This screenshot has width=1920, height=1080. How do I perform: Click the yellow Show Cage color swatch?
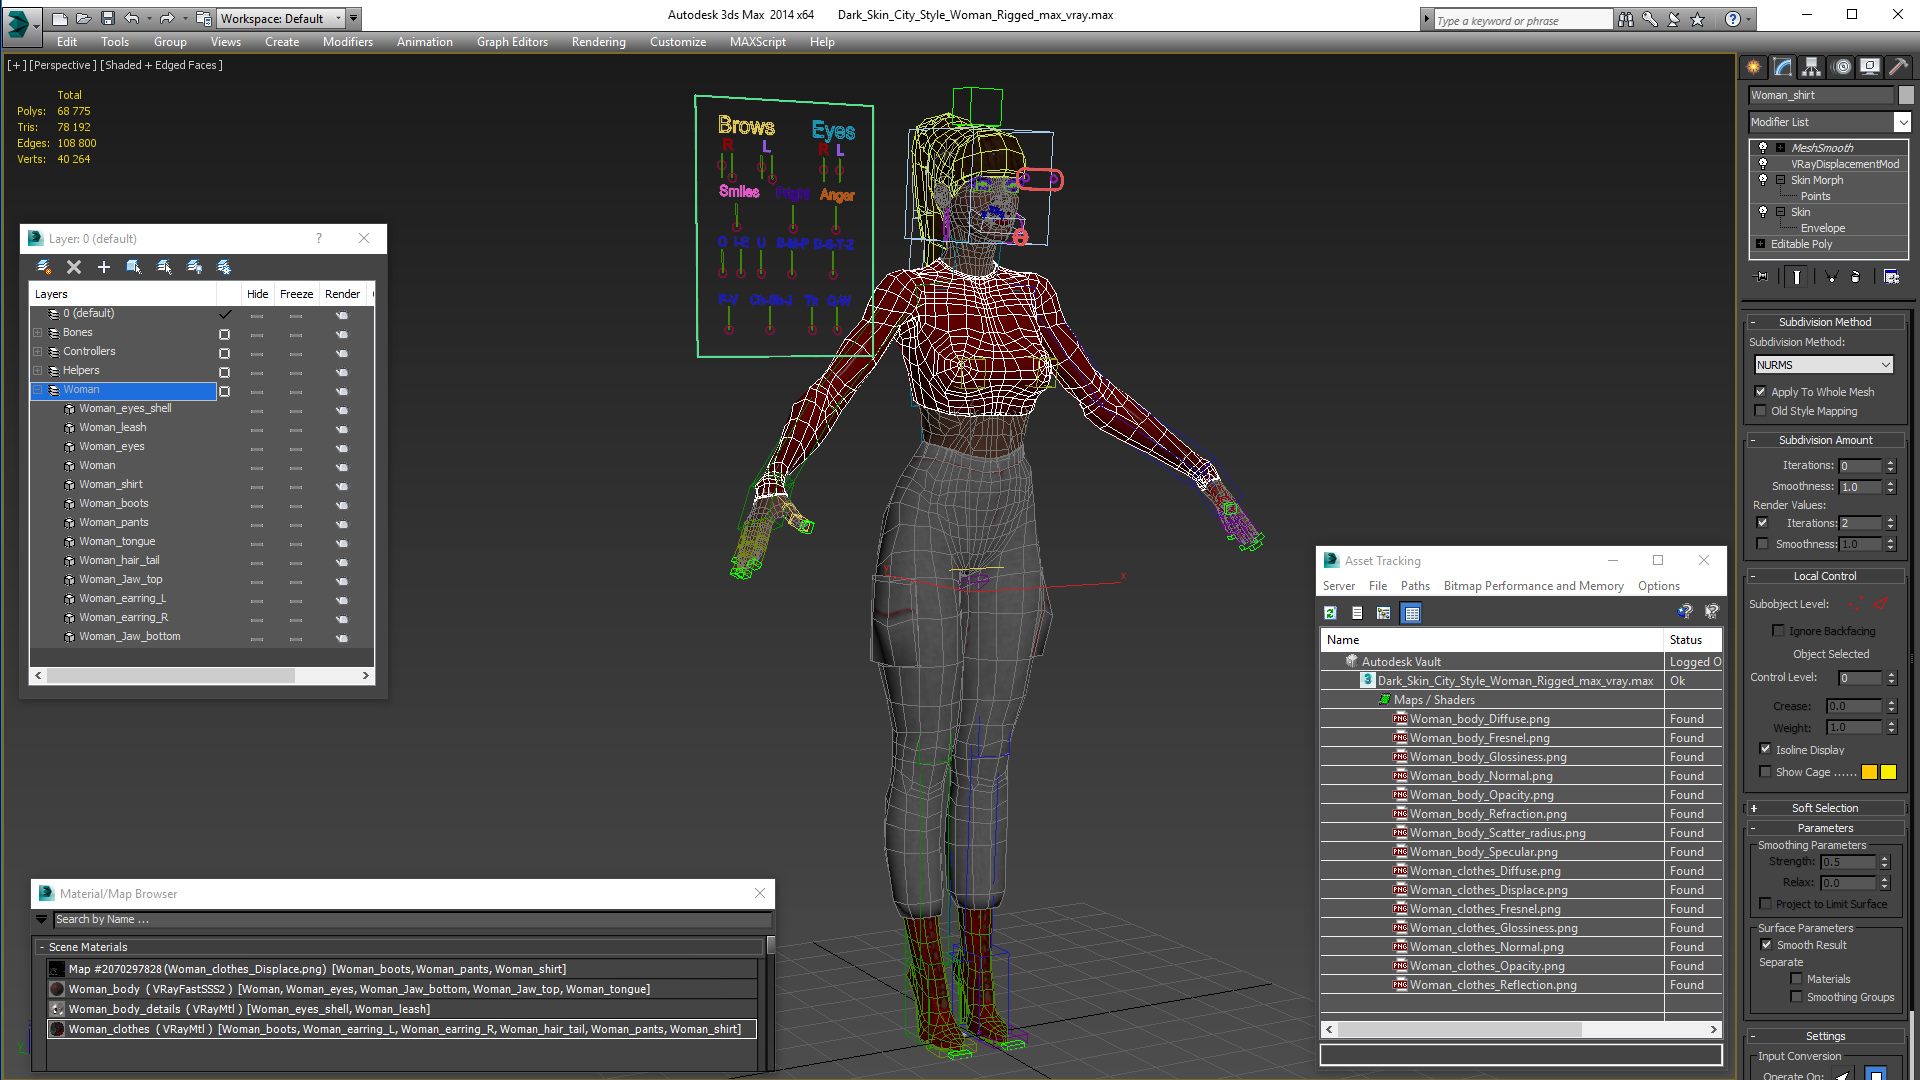pos(1888,772)
